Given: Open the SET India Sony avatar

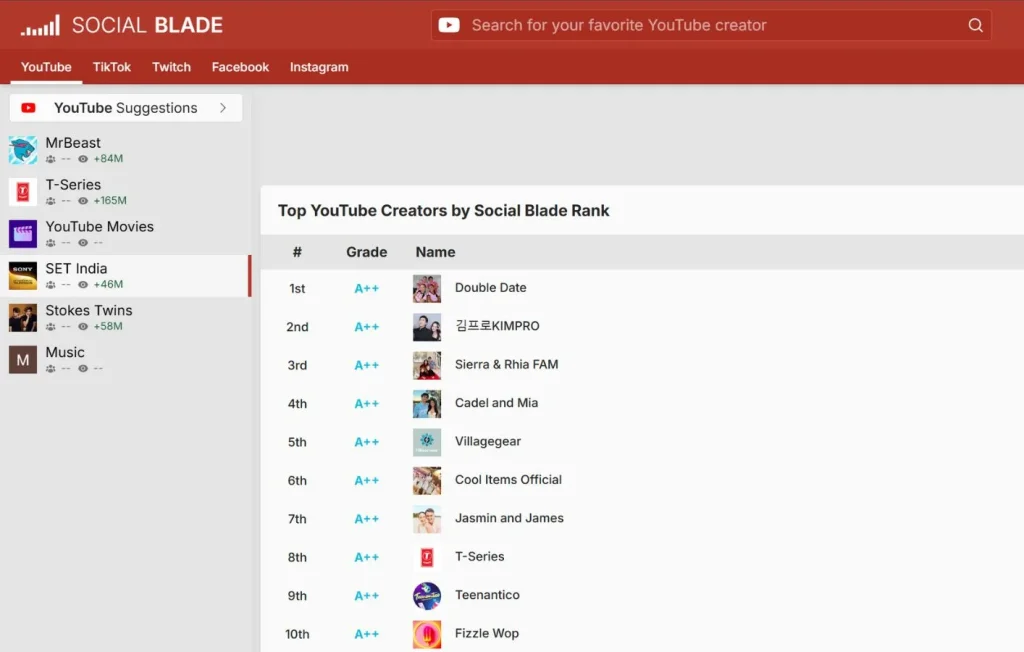Looking at the screenshot, I should tap(23, 276).
